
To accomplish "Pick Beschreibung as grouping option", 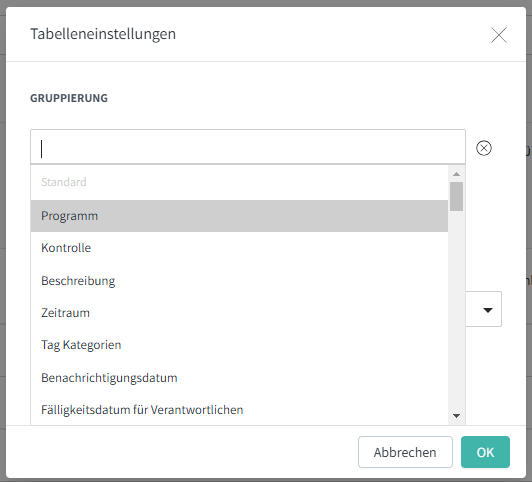I will (x=239, y=281).
